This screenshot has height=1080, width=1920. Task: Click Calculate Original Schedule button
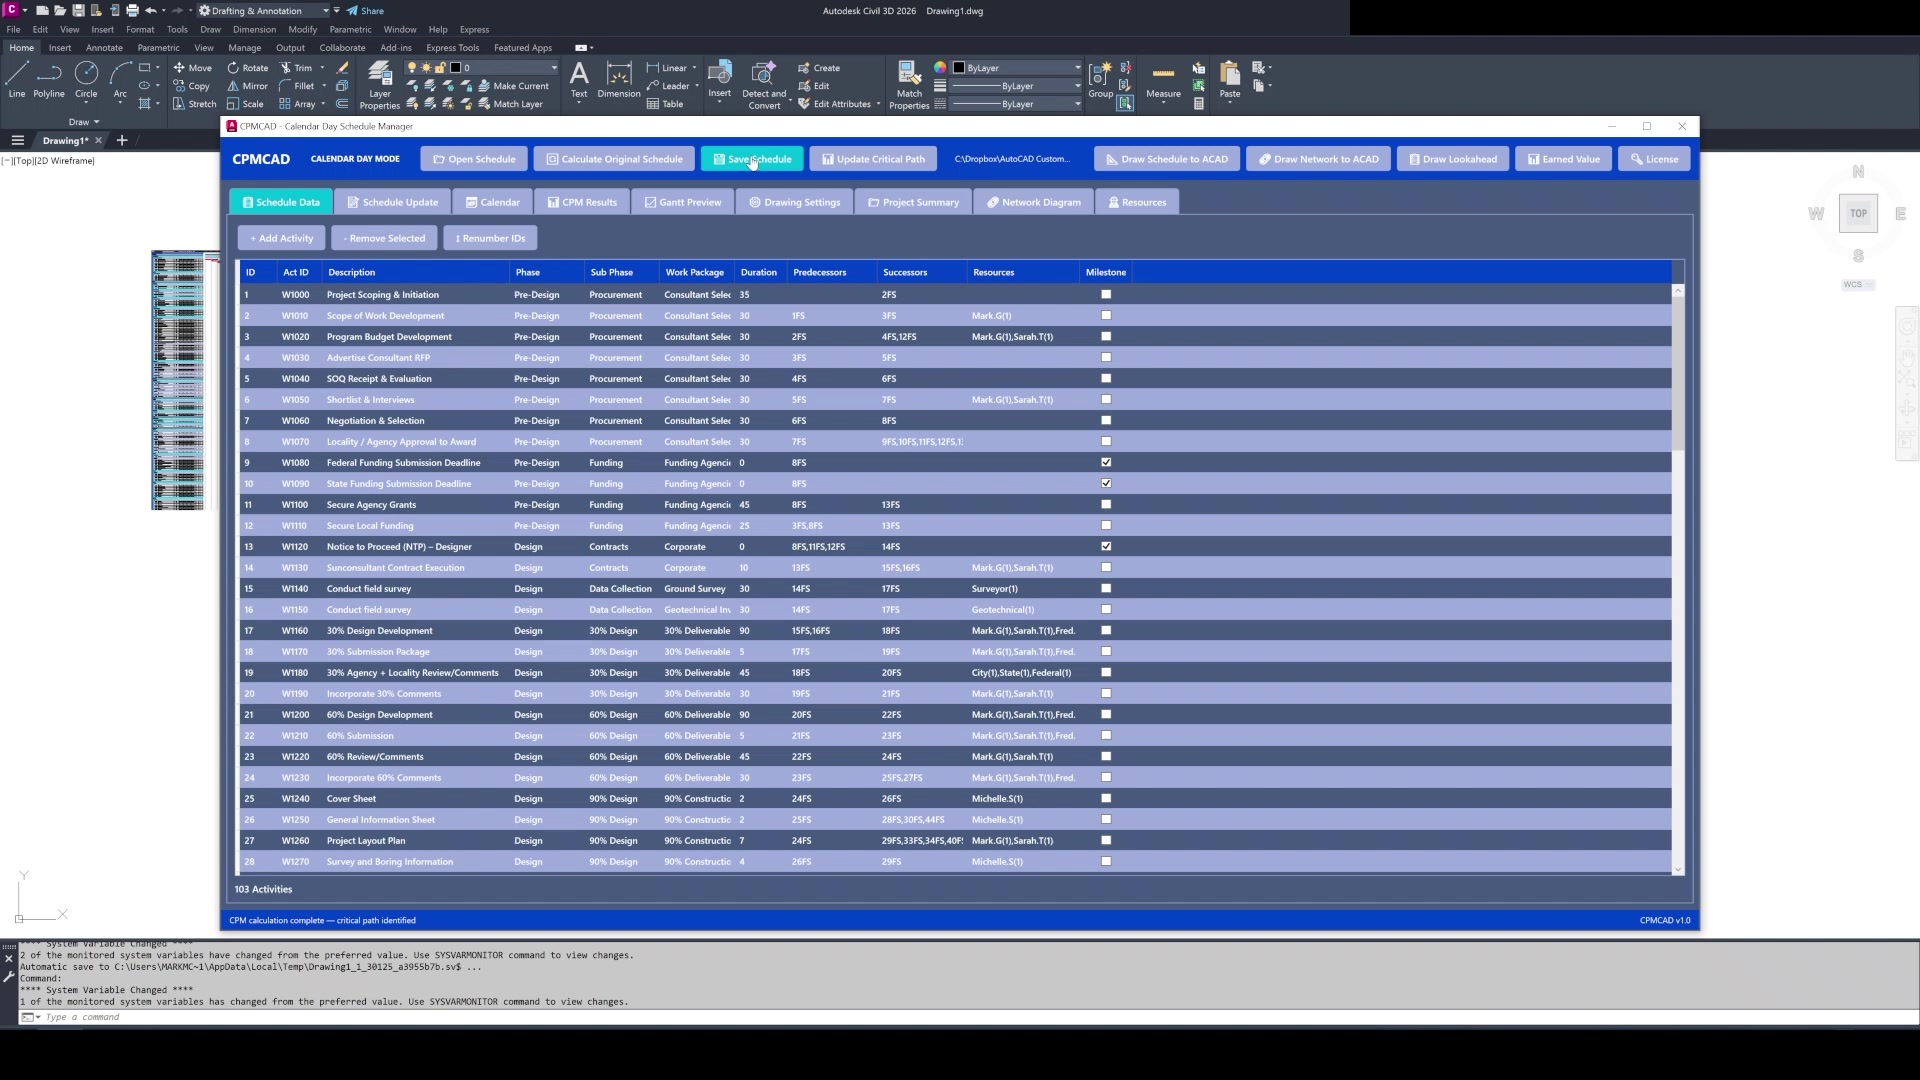pos(614,159)
